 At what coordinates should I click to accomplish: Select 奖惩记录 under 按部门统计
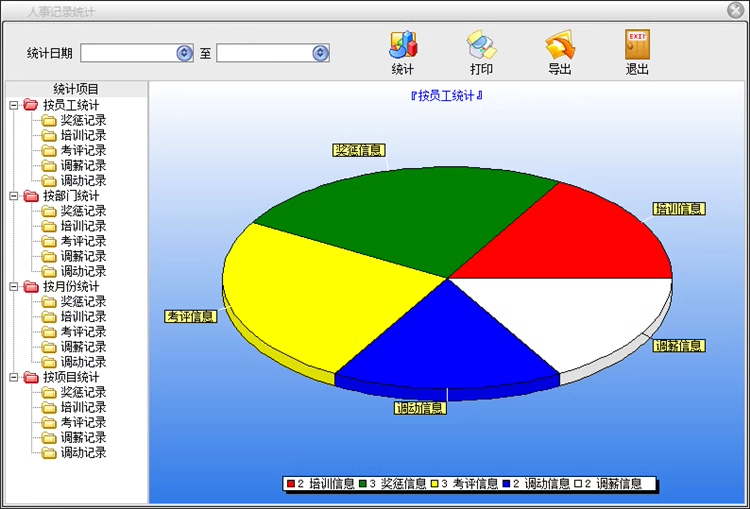(83, 211)
